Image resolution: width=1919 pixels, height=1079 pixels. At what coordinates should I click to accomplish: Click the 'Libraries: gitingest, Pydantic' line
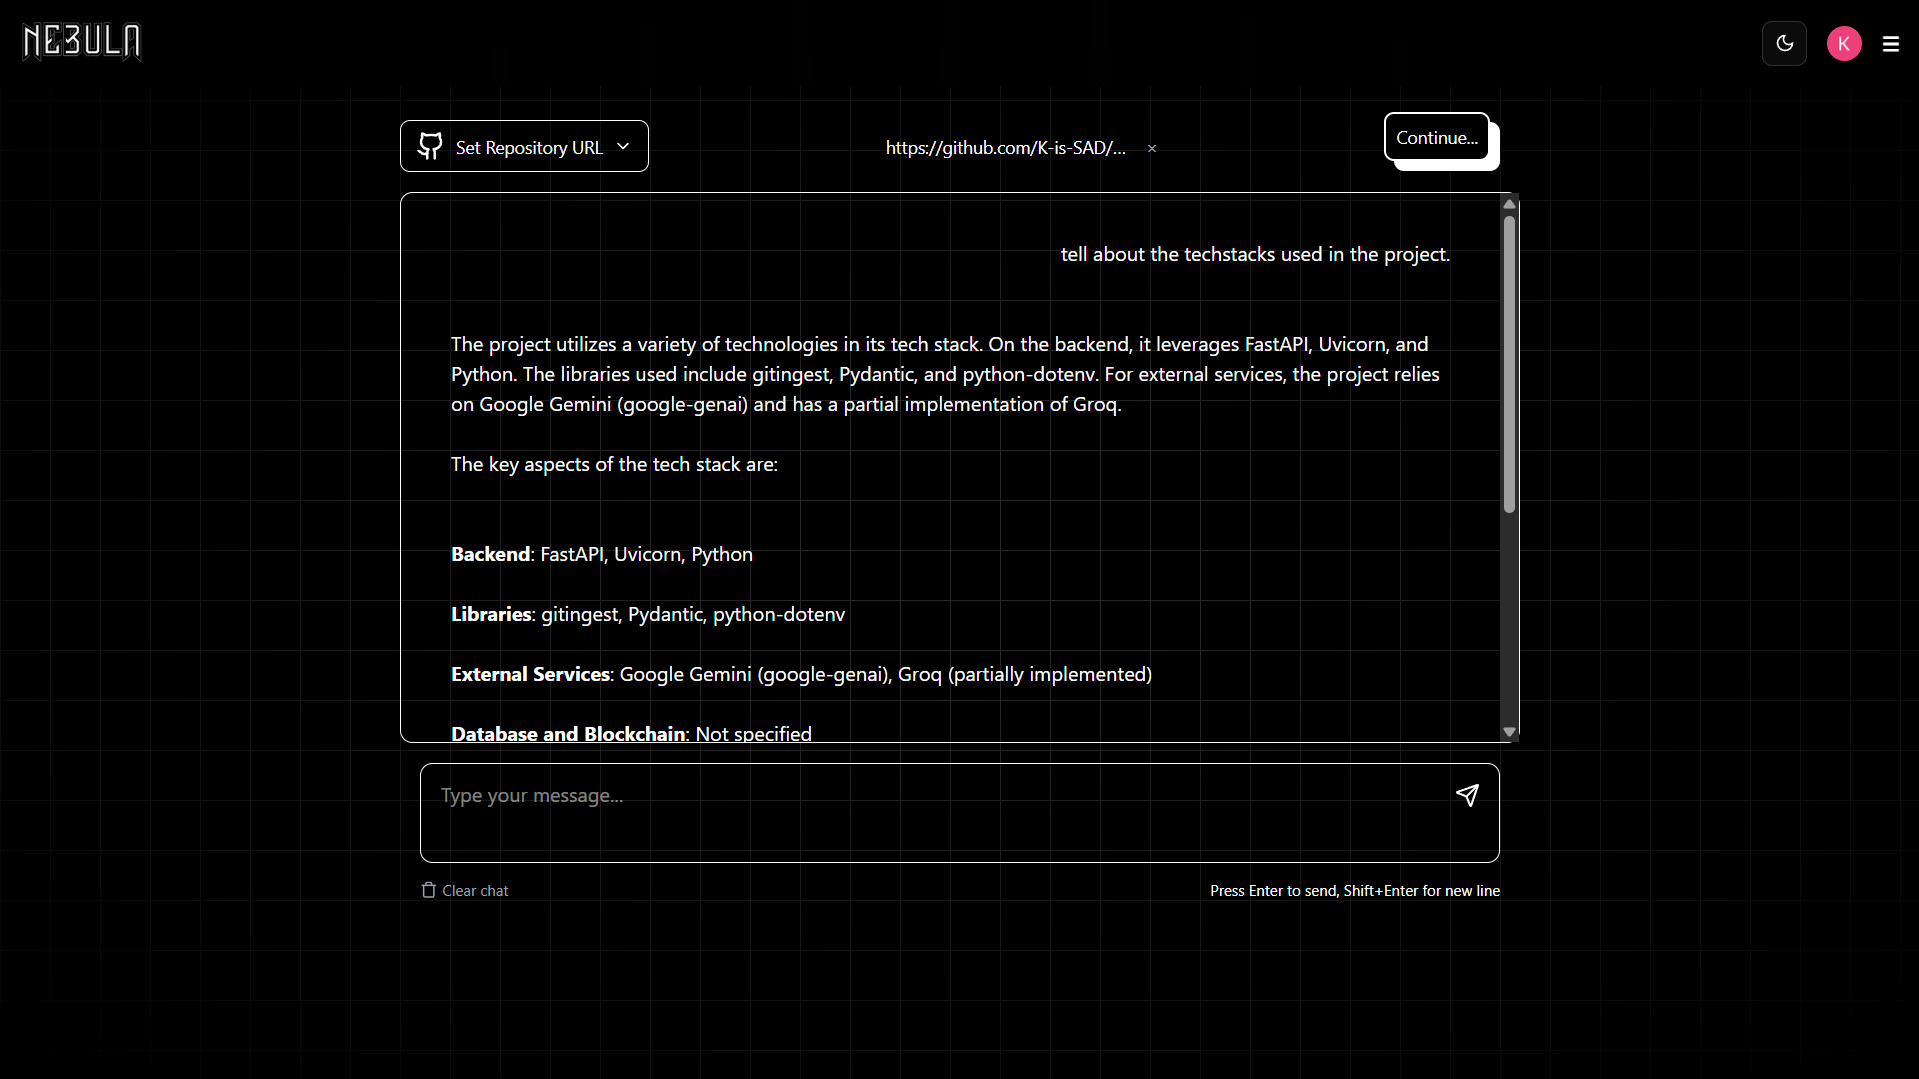click(648, 614)
